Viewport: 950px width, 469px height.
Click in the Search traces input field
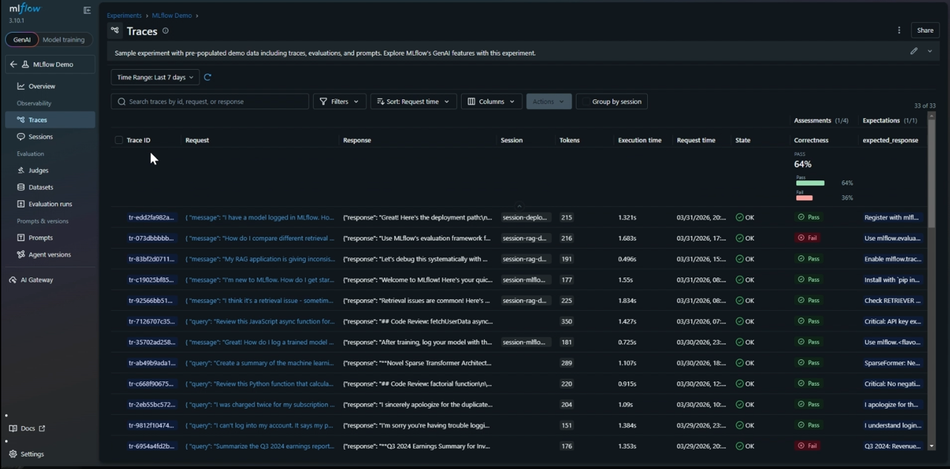(x=210, y=102)
